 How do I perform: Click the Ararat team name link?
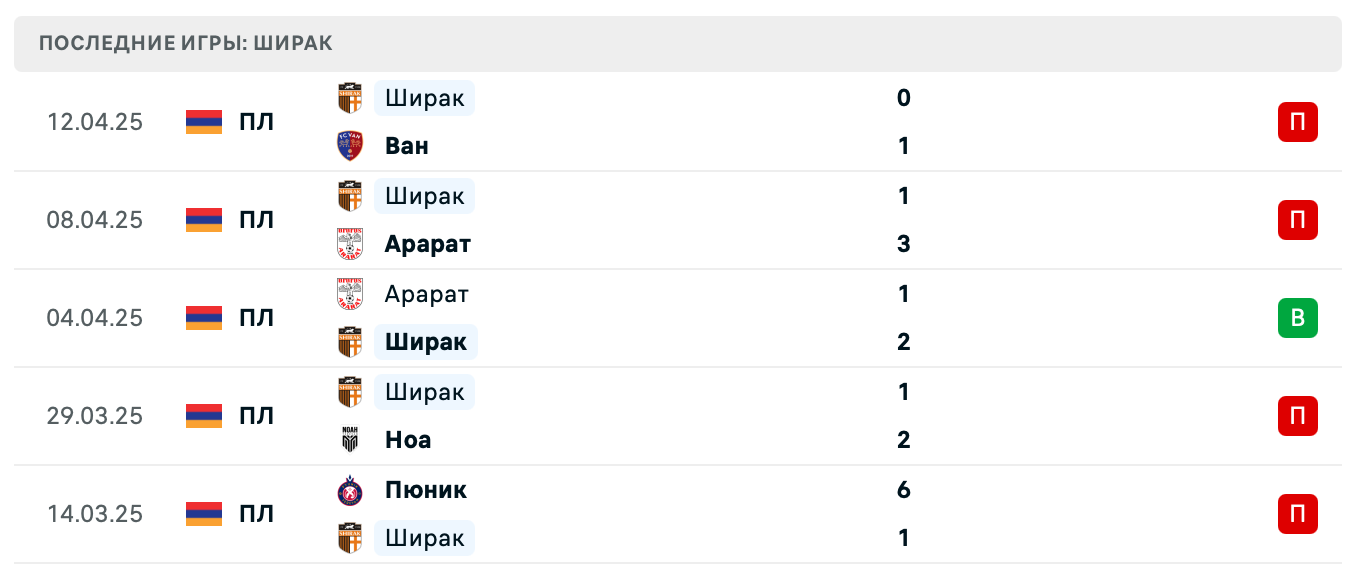427,243
